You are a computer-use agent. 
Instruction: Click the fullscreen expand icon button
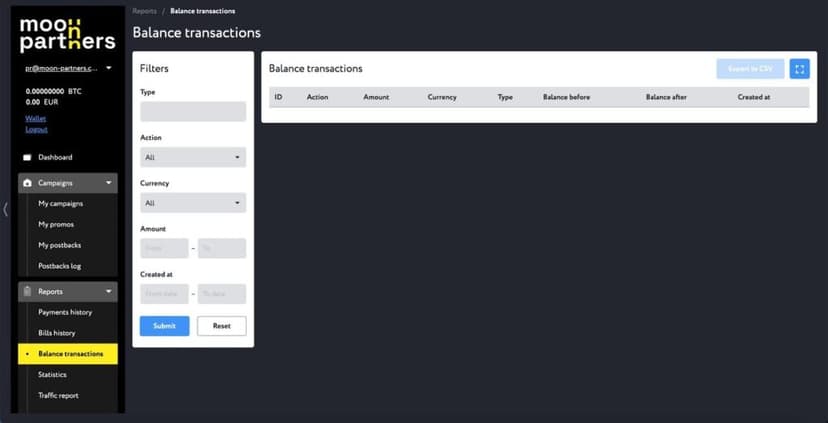(799, 69)
